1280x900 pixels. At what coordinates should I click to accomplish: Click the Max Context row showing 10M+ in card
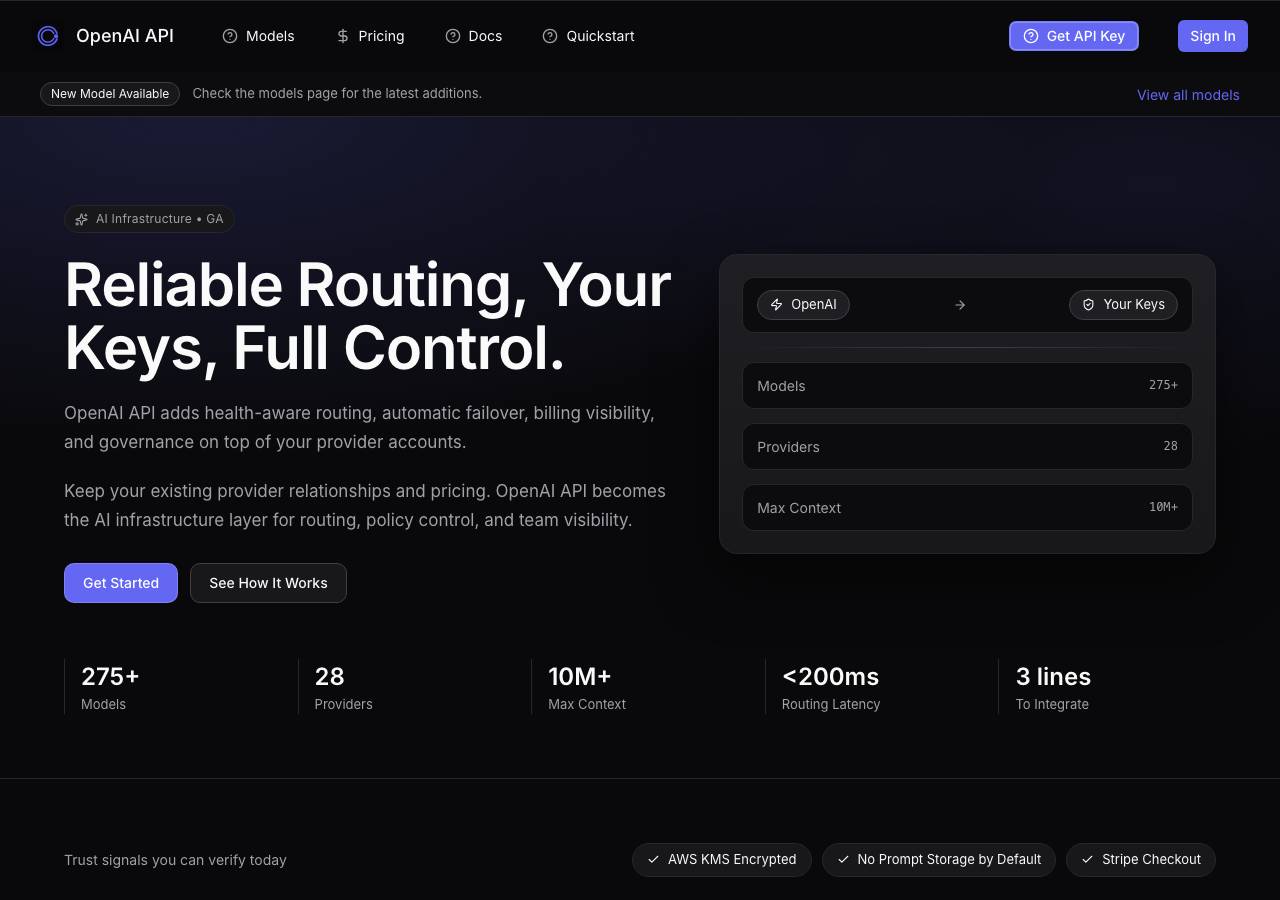click(x=967, y=508)
